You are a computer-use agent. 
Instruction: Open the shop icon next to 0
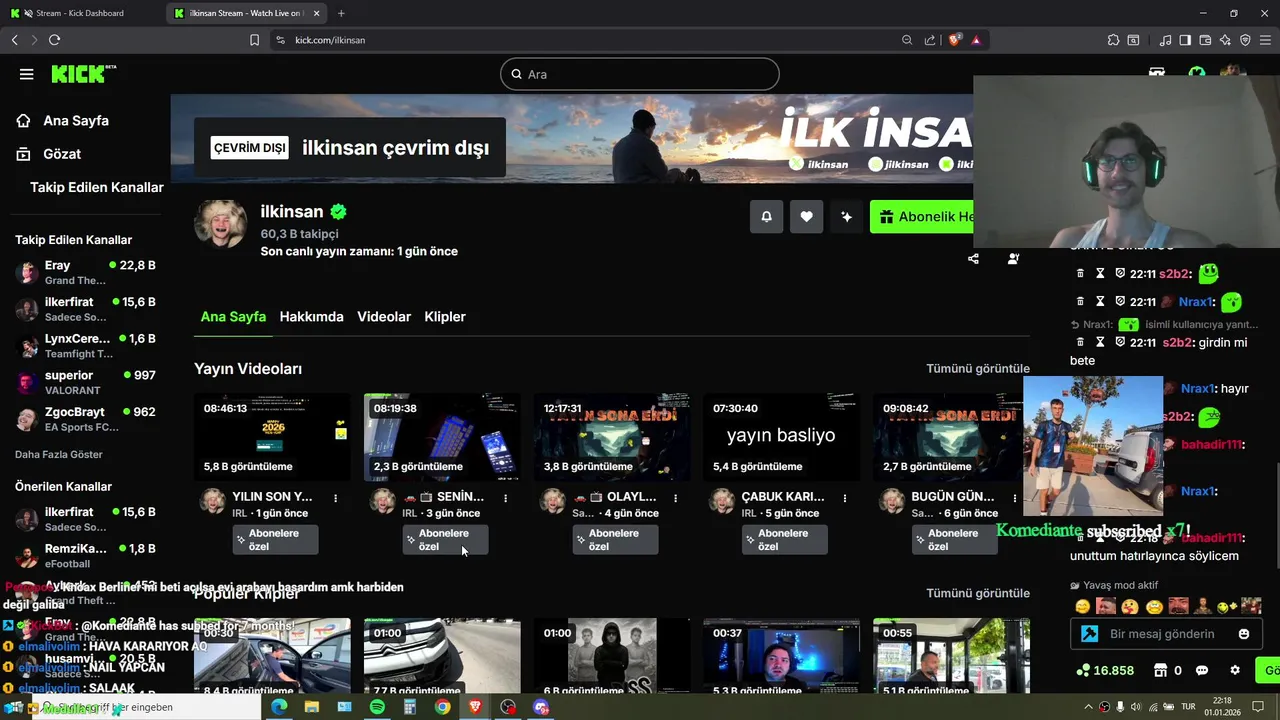(x=1160, y=670)
